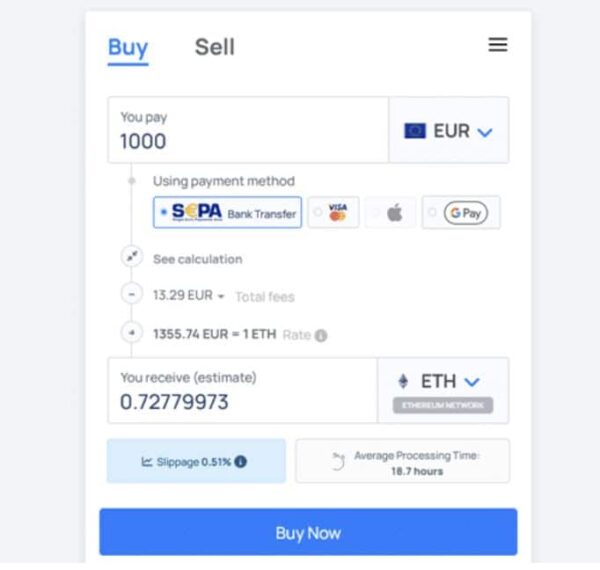Click the Rate info icon

pyautogui.click(x=321, y=335)
